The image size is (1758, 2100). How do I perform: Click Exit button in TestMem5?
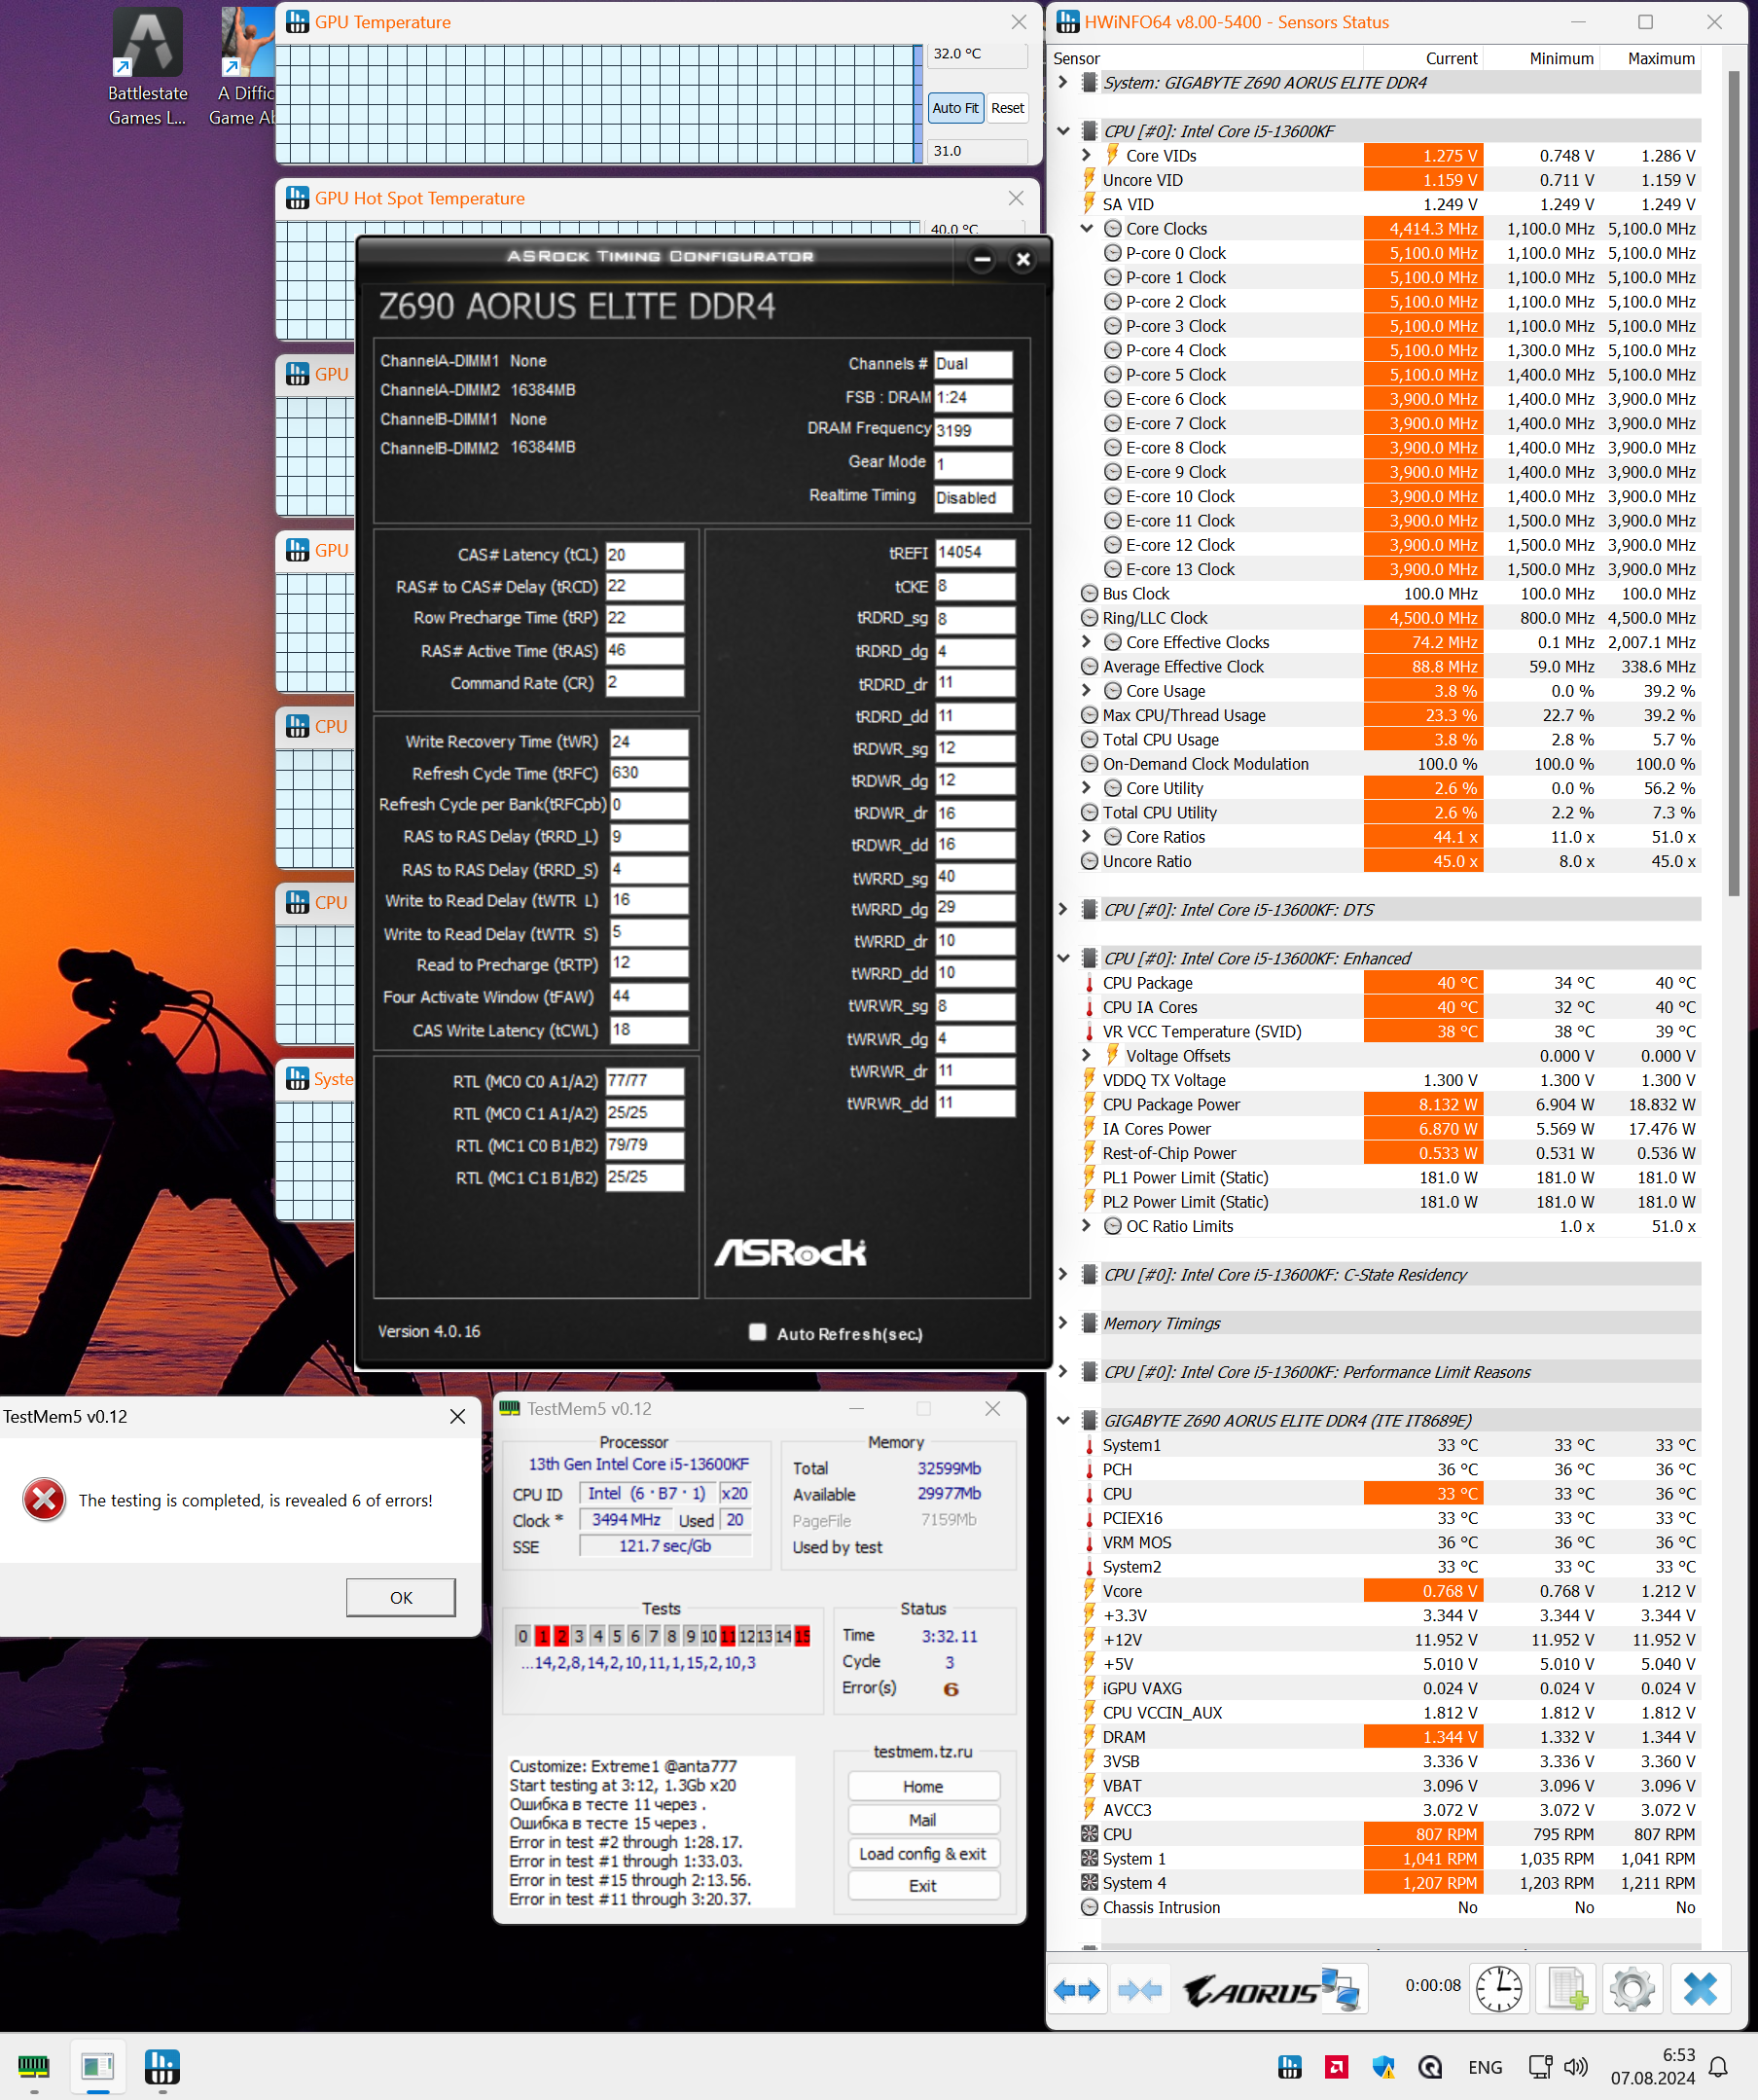click(923, 1886)
